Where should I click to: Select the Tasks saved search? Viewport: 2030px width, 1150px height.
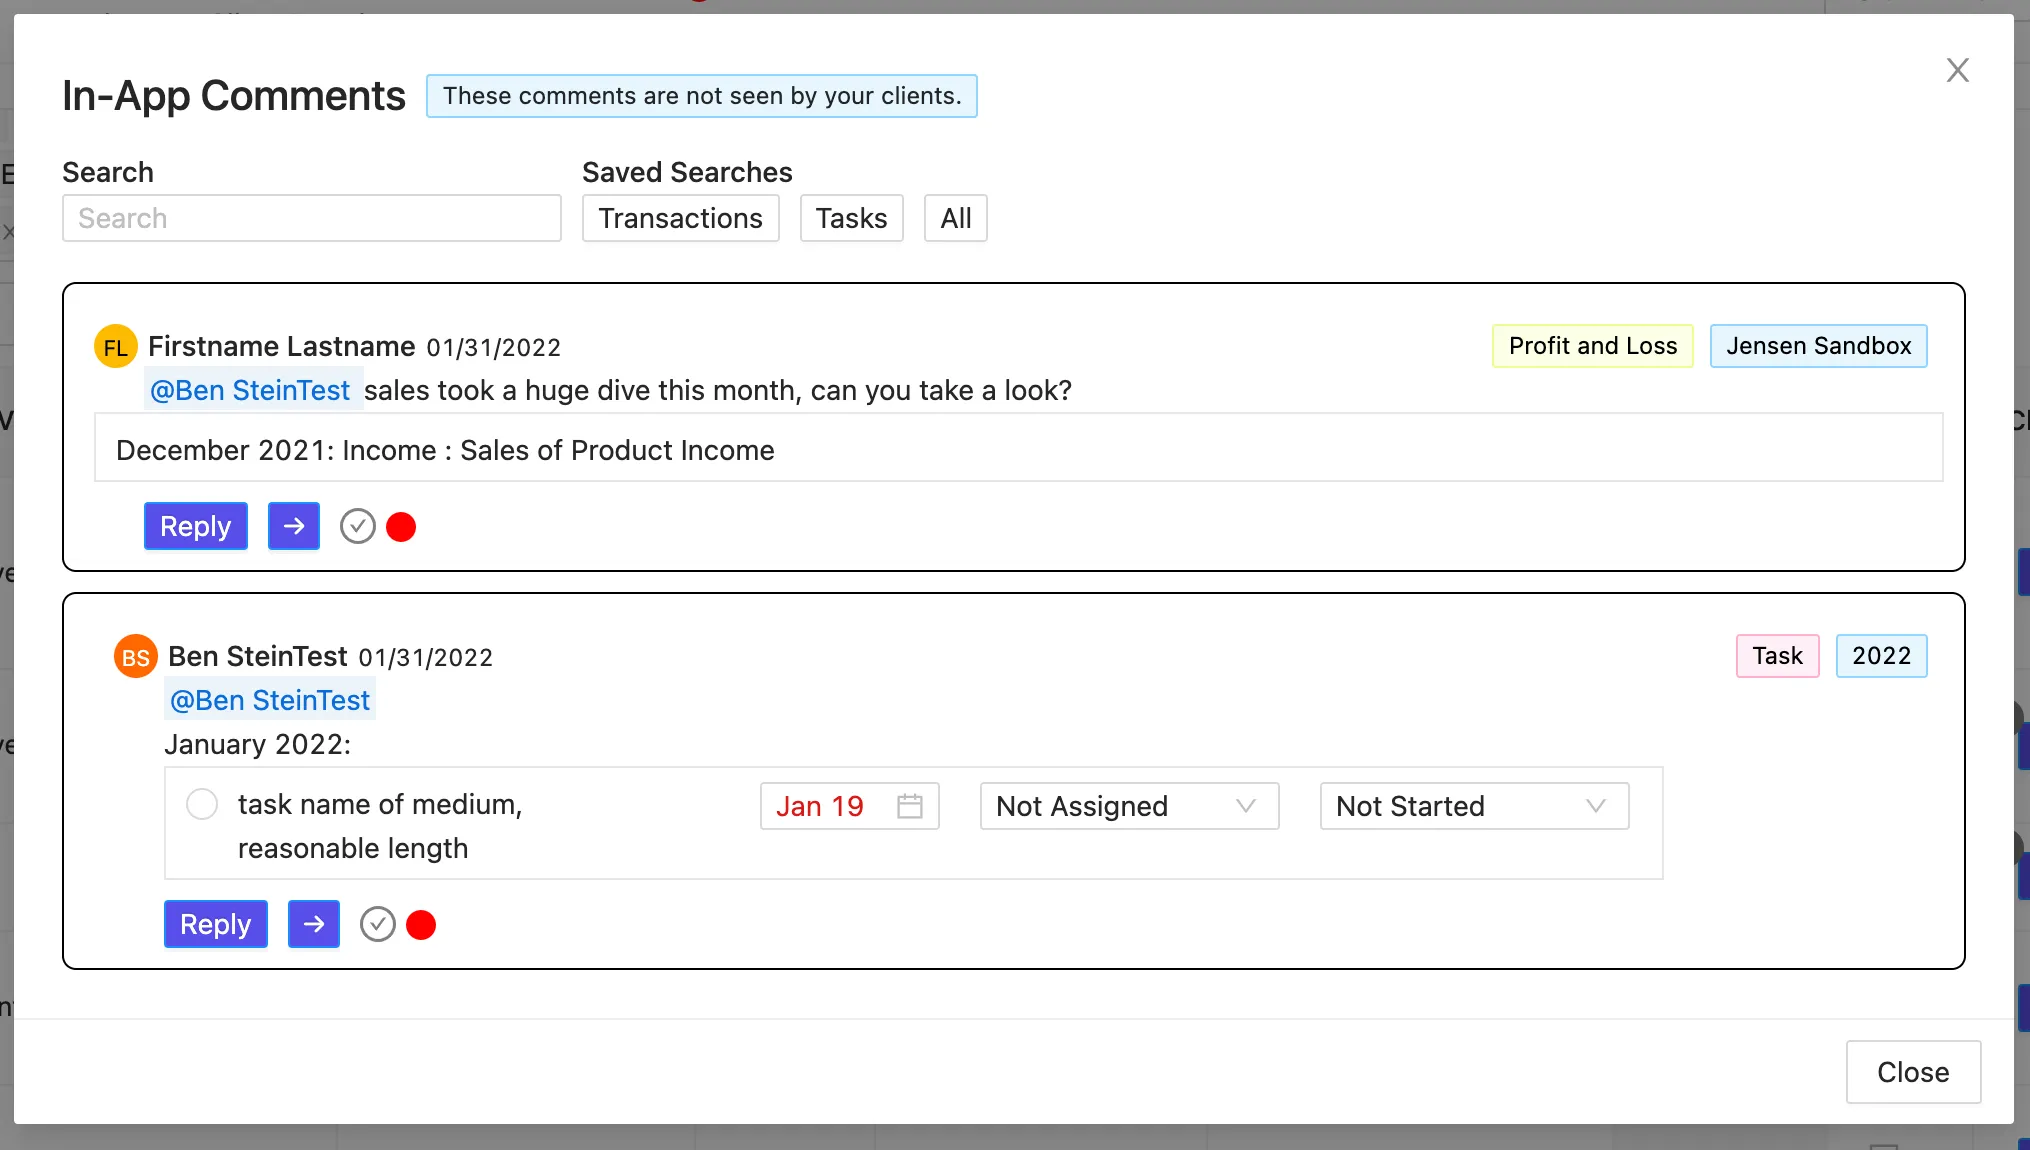tap(851, 218)
